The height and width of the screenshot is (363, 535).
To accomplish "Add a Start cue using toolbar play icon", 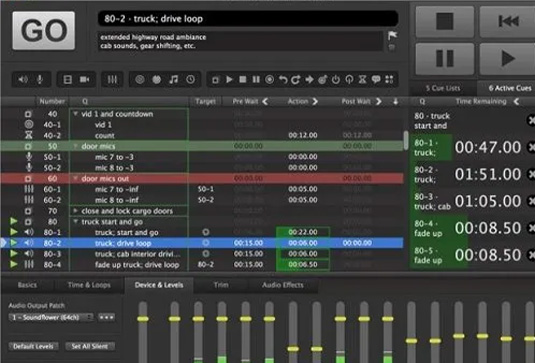I will [229, 80].
